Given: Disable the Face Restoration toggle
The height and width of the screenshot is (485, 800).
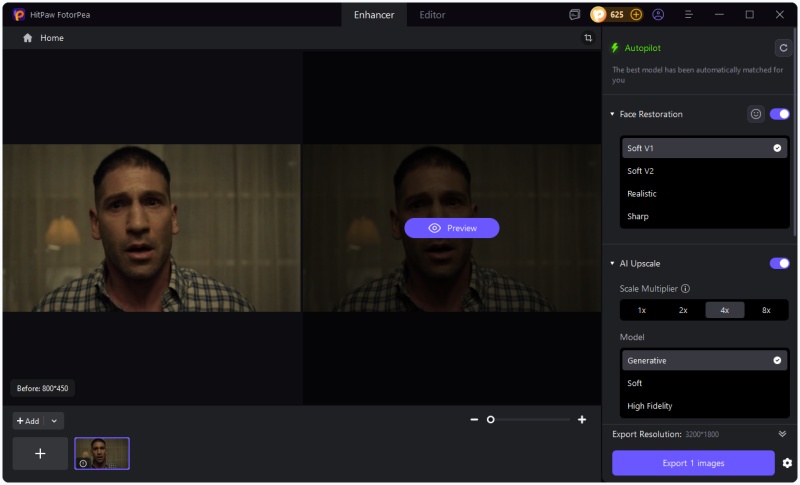Looking at the screenshot, I should click(779, 114).
